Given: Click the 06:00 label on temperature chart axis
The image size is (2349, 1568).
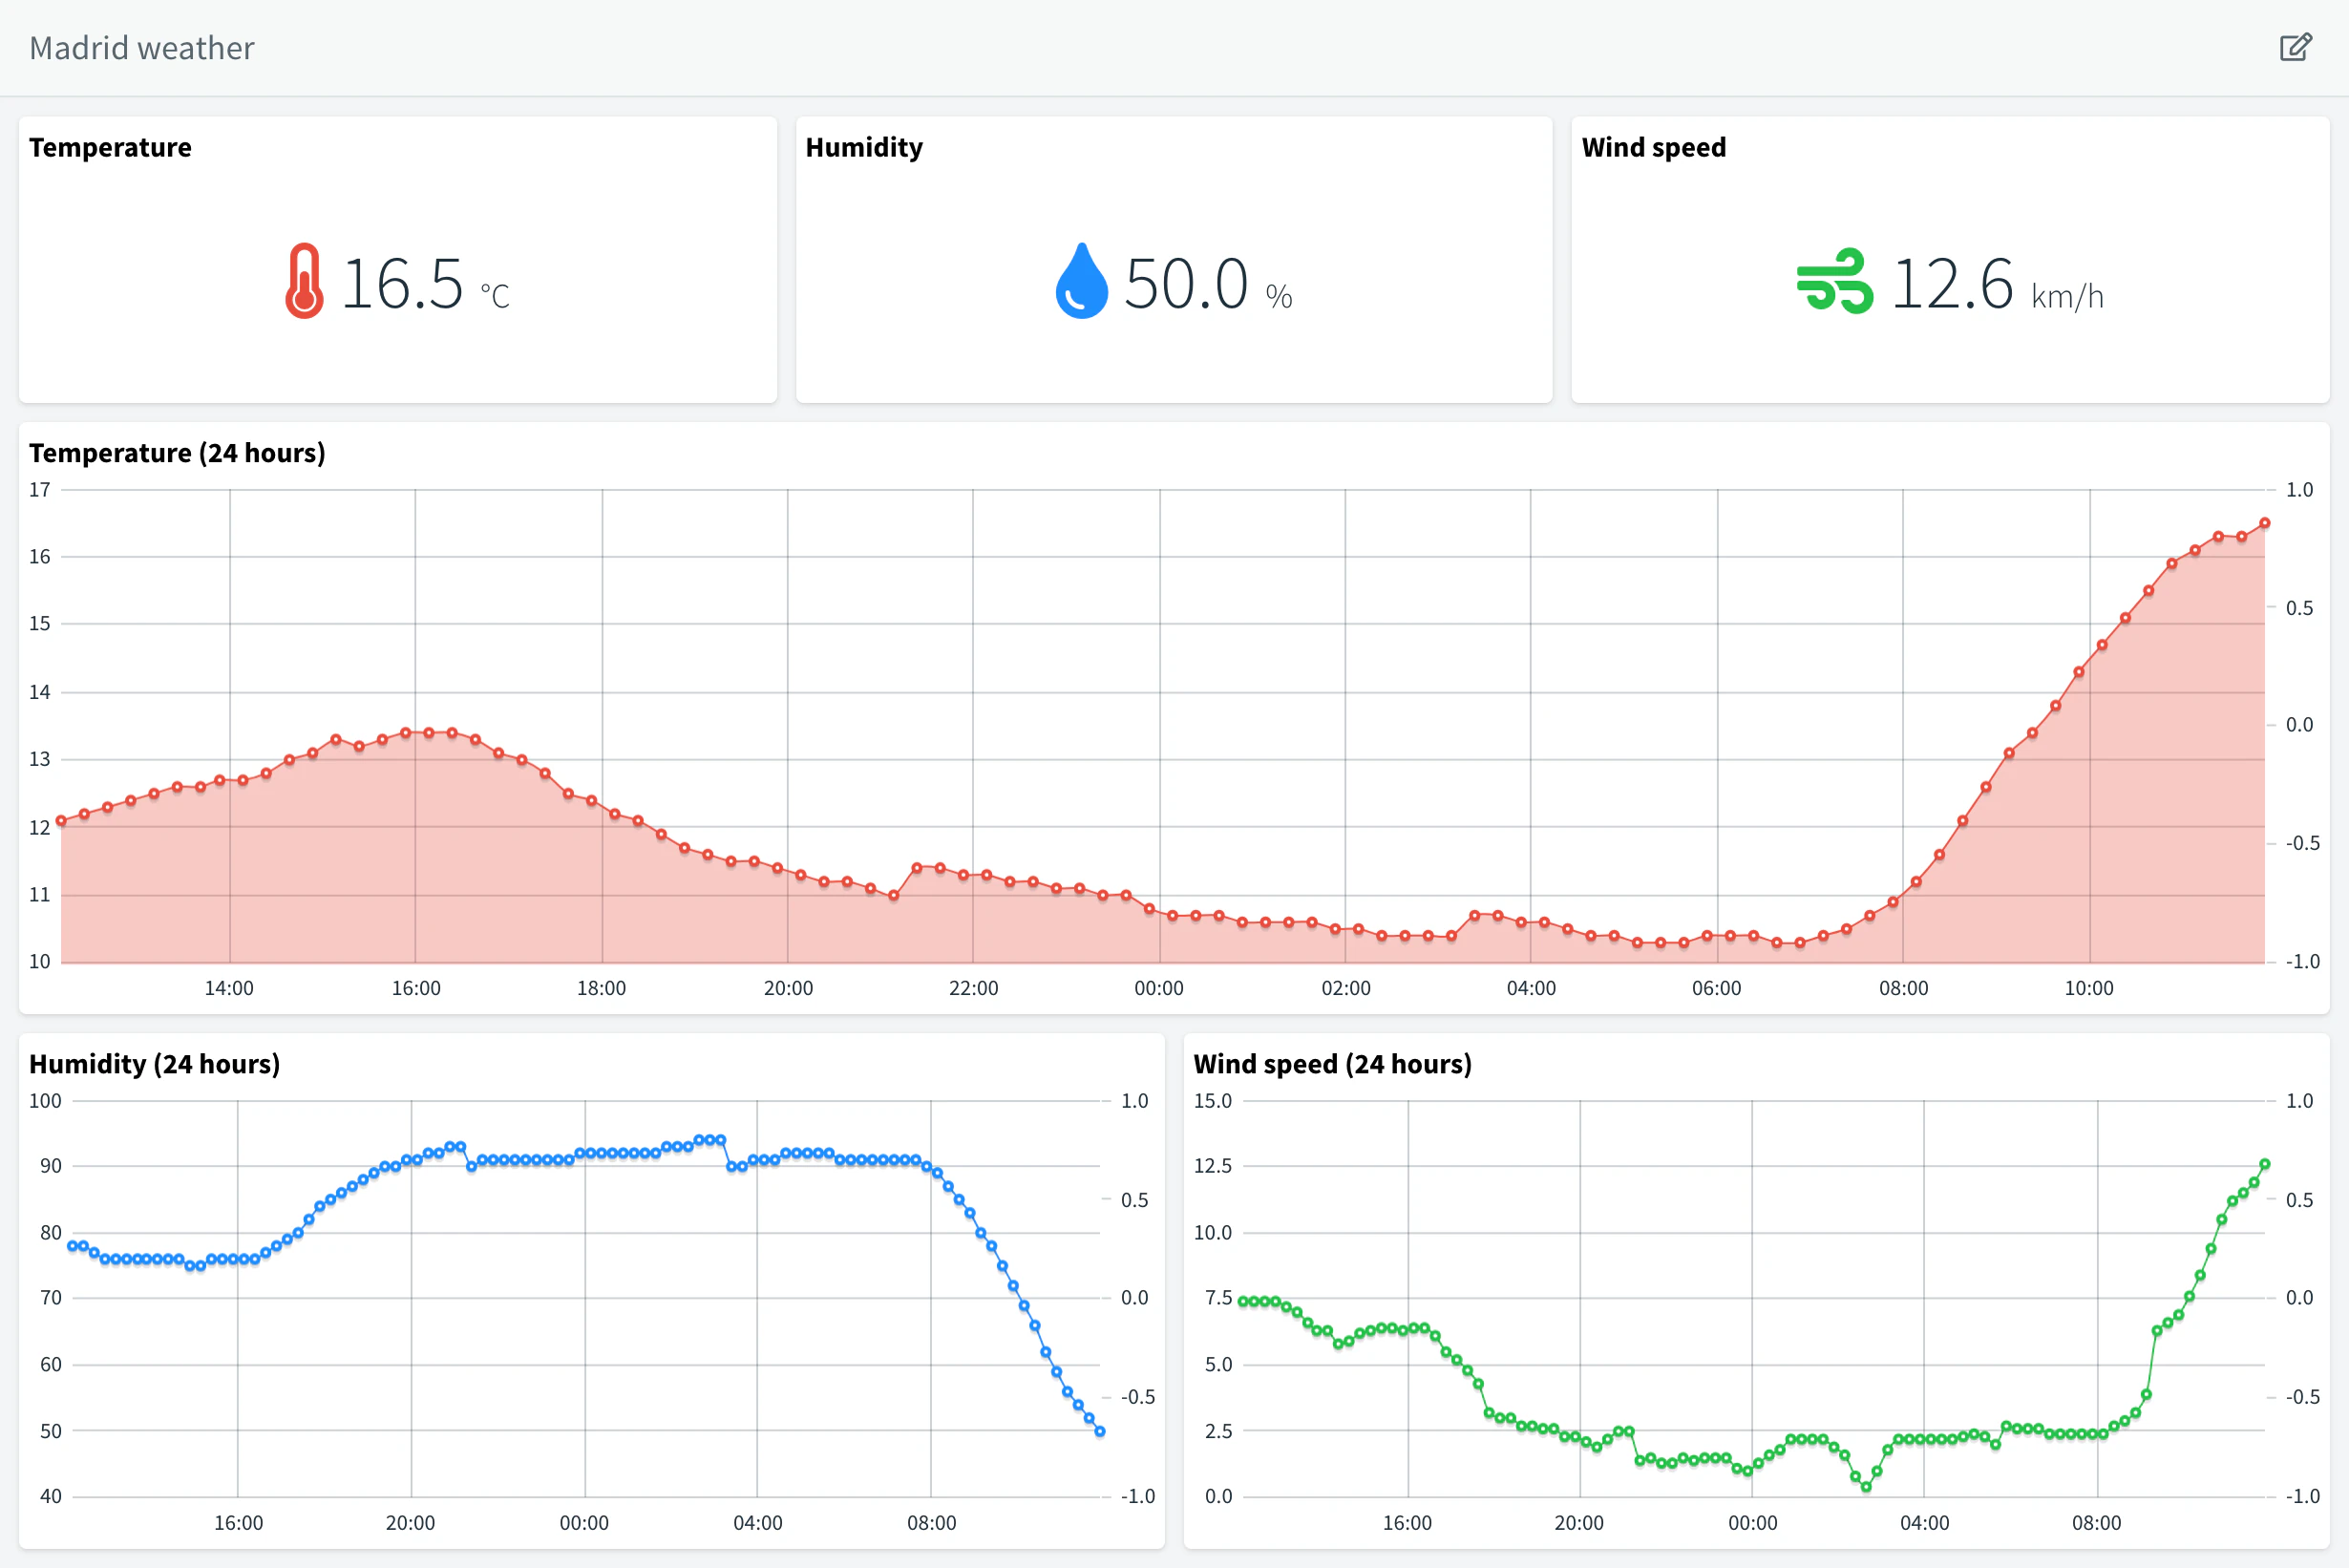Looking at the screenshot, I should coord(1716,988).
